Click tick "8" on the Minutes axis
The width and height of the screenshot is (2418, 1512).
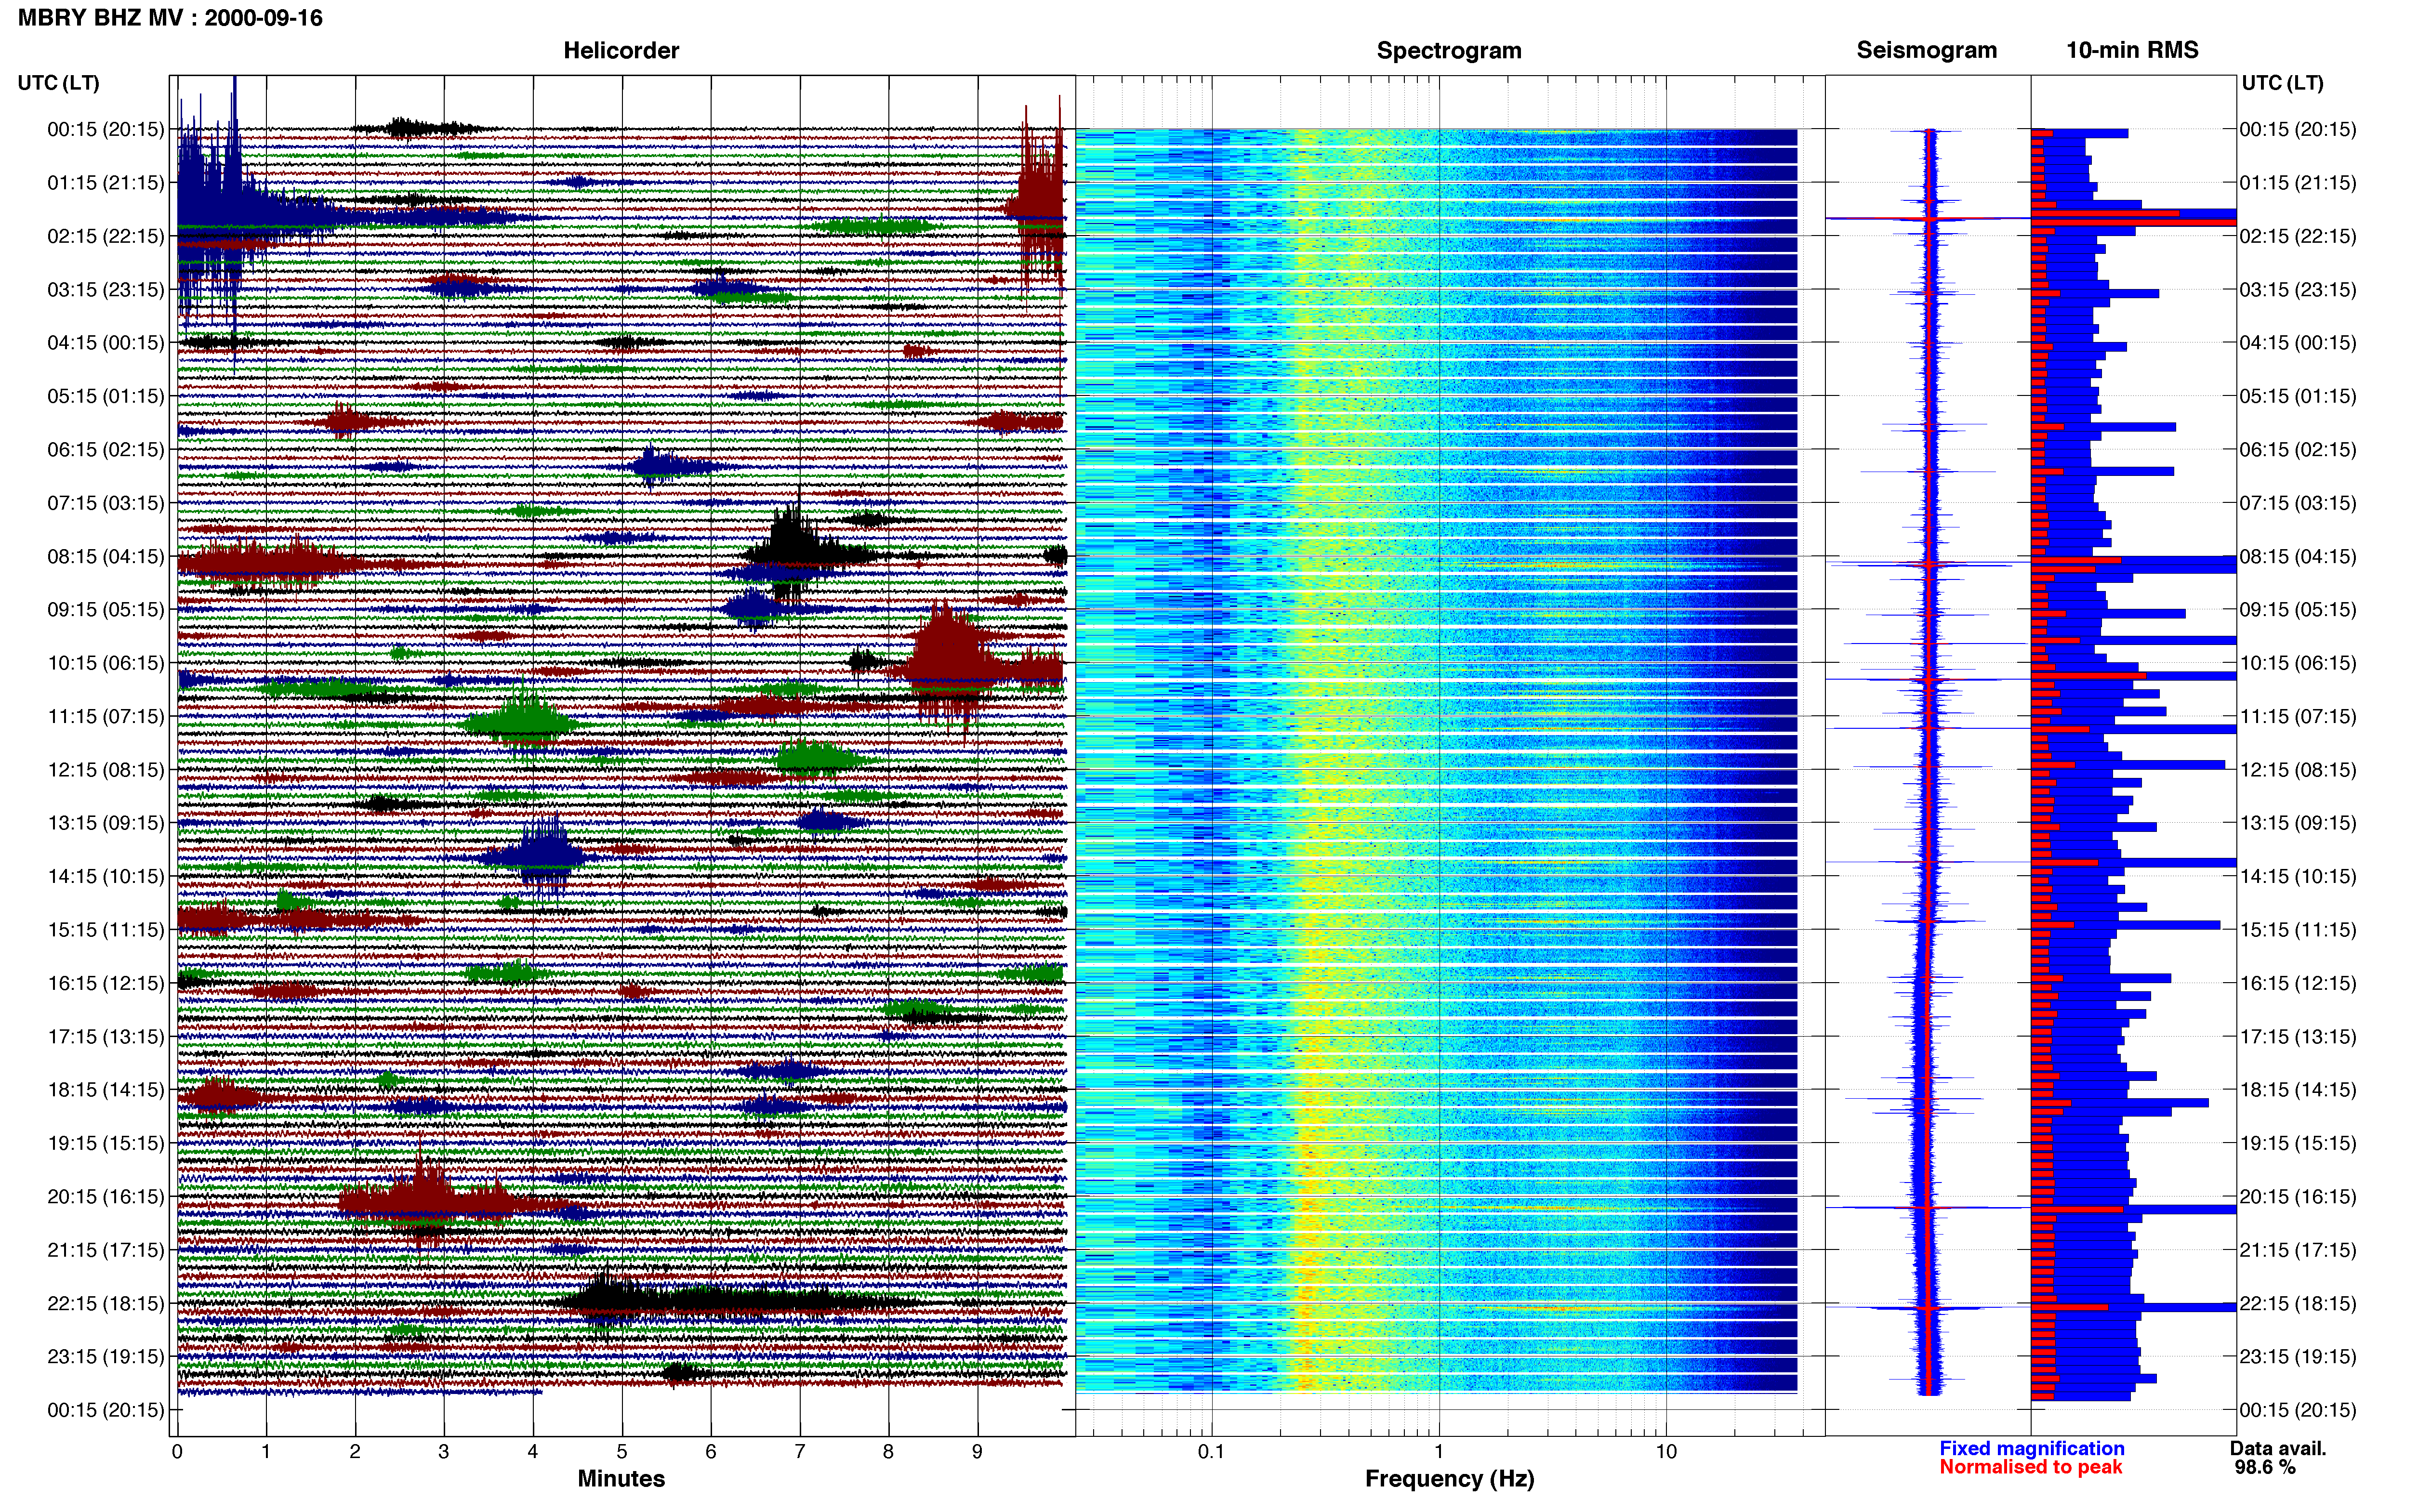click(x=888, y=1452)
